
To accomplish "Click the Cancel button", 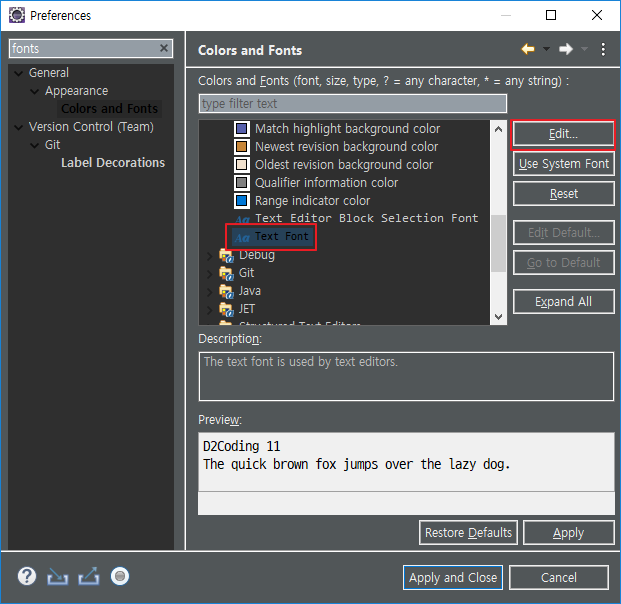I will 558,577.
